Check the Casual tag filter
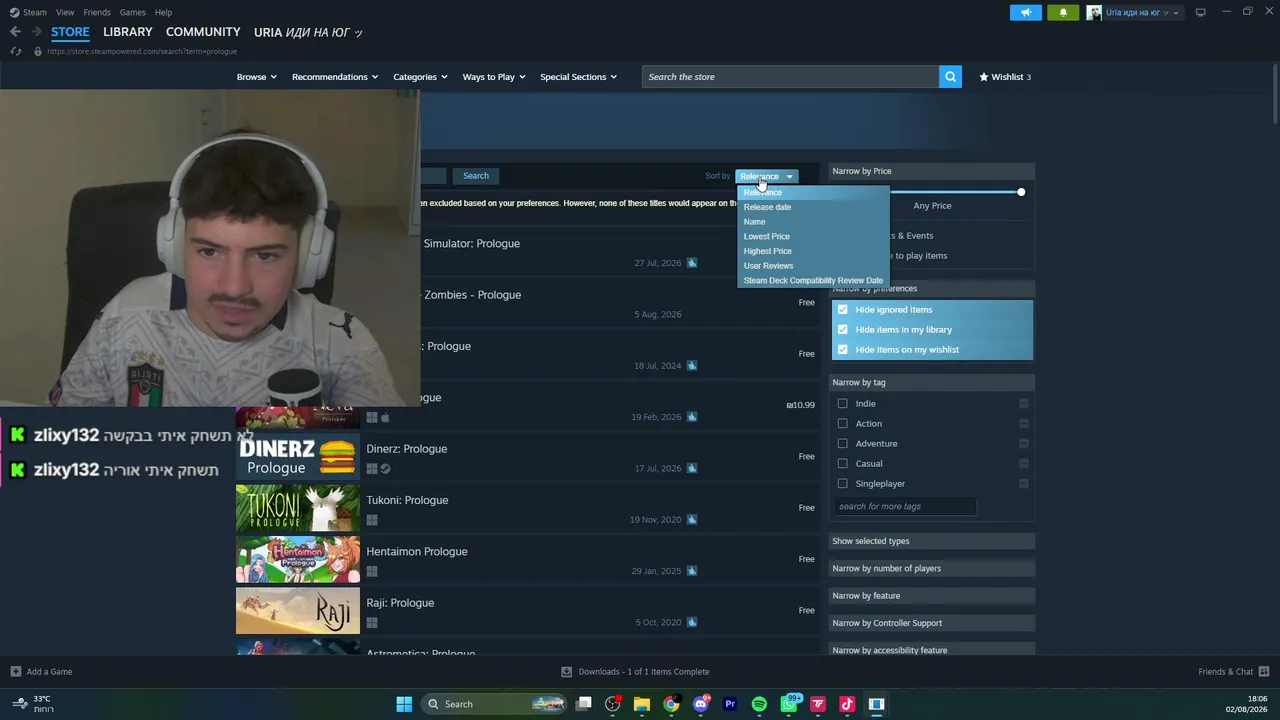 843,464
